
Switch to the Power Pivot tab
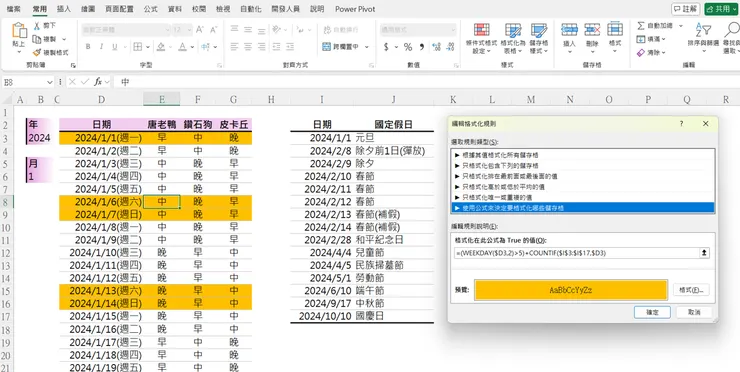355,9
